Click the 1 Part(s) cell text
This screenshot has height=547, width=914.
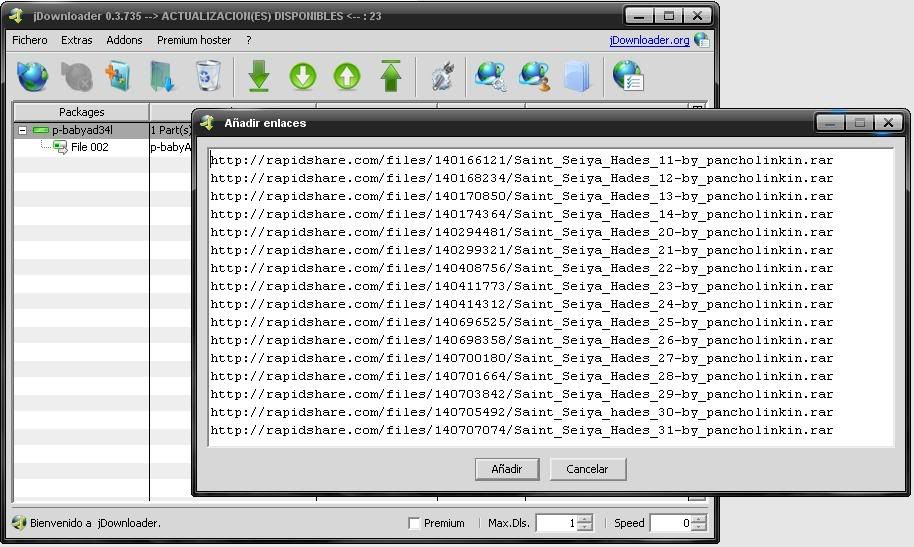pyautogui.click(x=171, y=130)
